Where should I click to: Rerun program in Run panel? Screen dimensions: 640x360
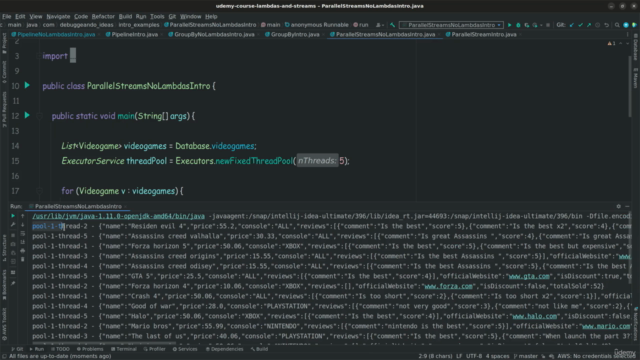click(13, 216)
